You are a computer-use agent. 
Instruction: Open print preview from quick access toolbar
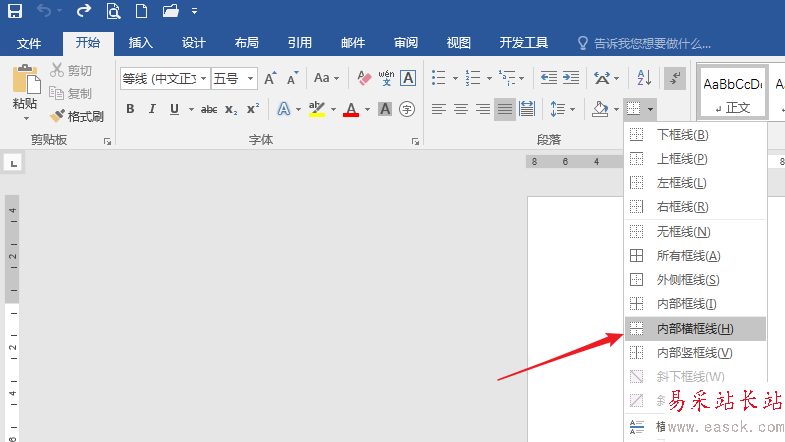(x=114, y=11)
